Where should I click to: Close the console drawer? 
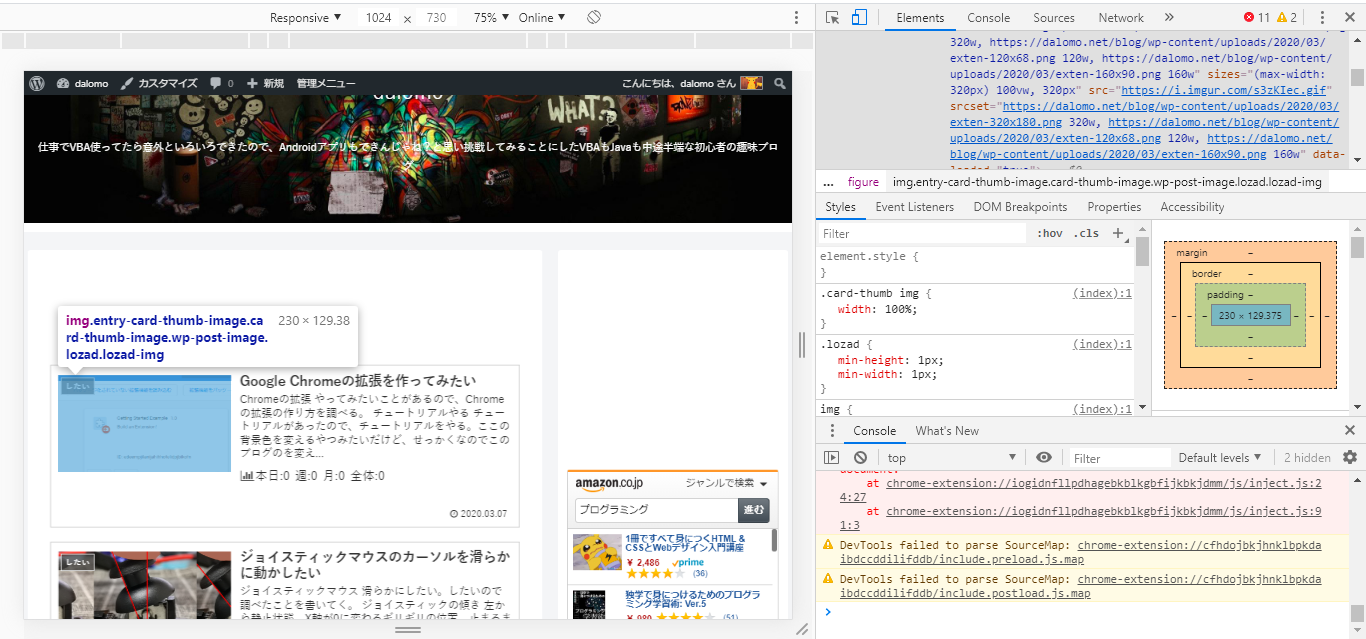[x=1349, y=431]
